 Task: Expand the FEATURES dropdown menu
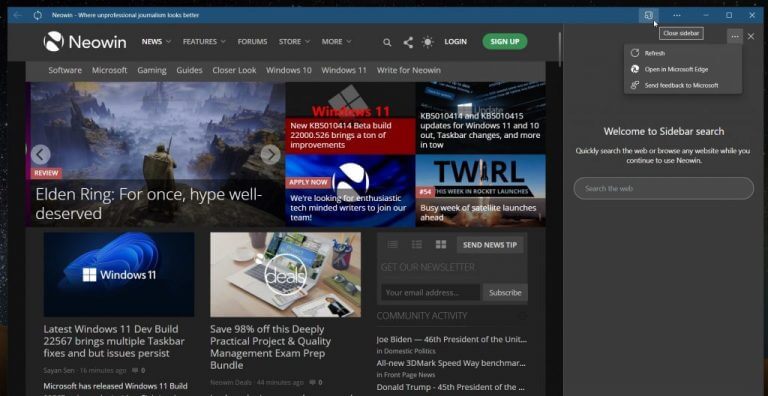coord(204,42)
